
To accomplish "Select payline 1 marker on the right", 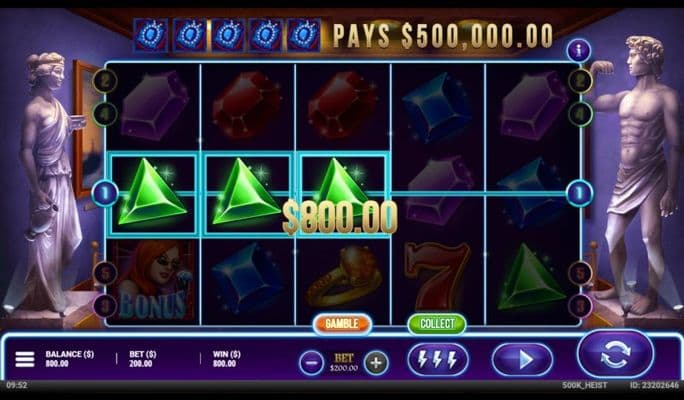I will [x=580, y=193].
